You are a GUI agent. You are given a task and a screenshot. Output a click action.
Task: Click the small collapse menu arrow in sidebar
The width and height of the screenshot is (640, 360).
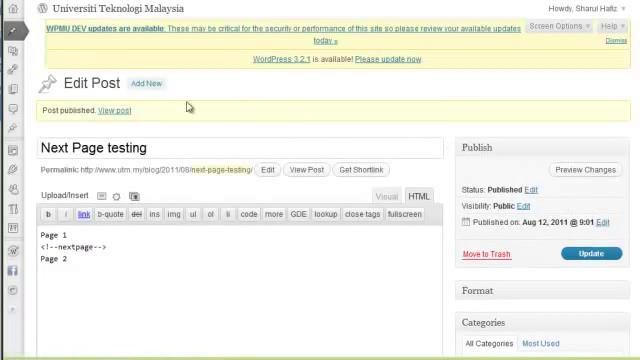click(x=13, y=310)
